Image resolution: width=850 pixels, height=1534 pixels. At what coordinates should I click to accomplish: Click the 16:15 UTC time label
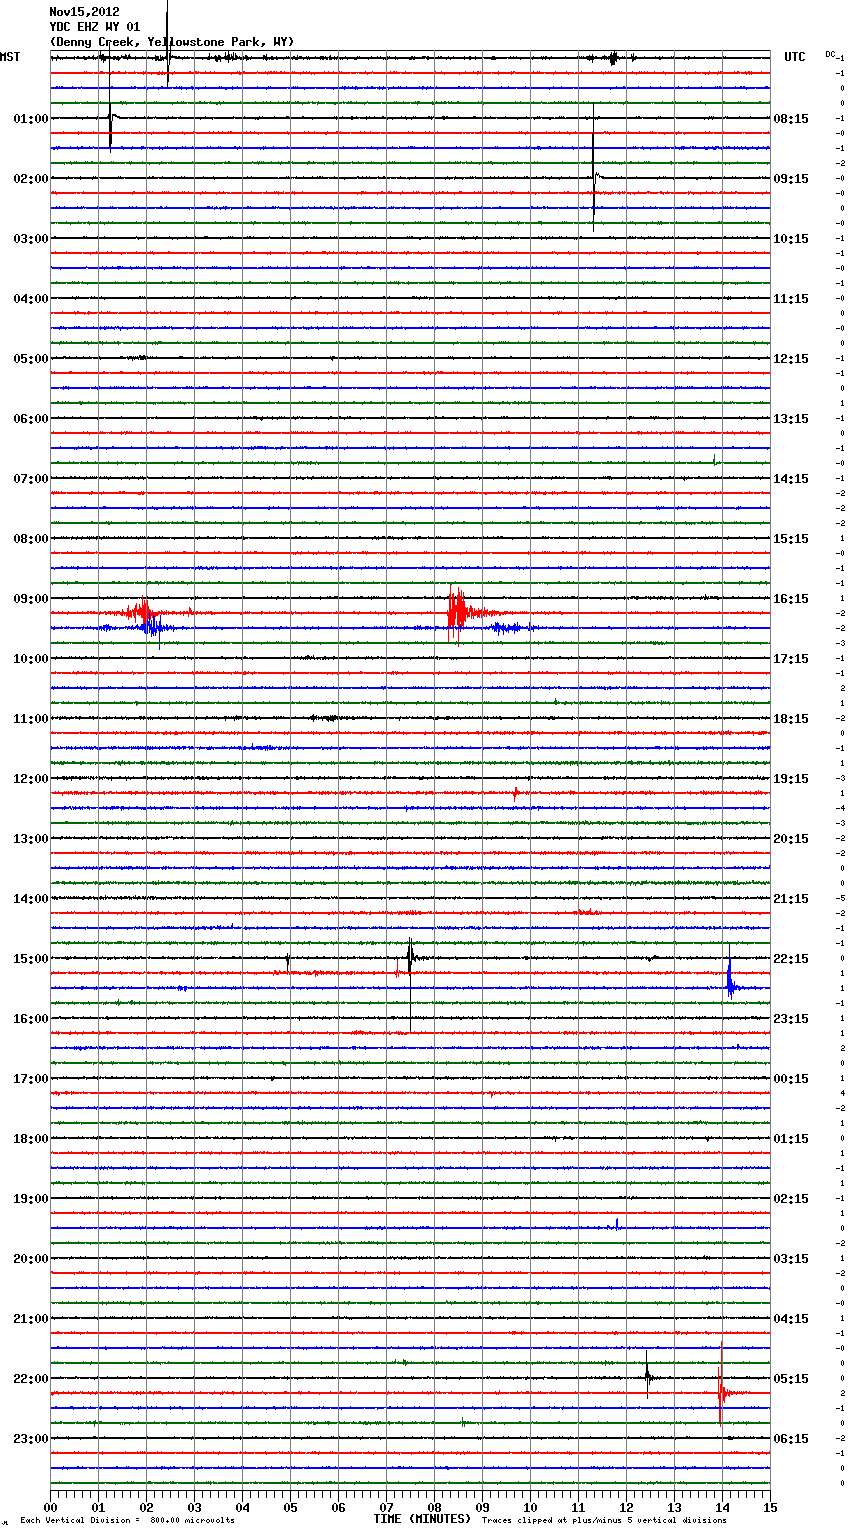(791, 599)
